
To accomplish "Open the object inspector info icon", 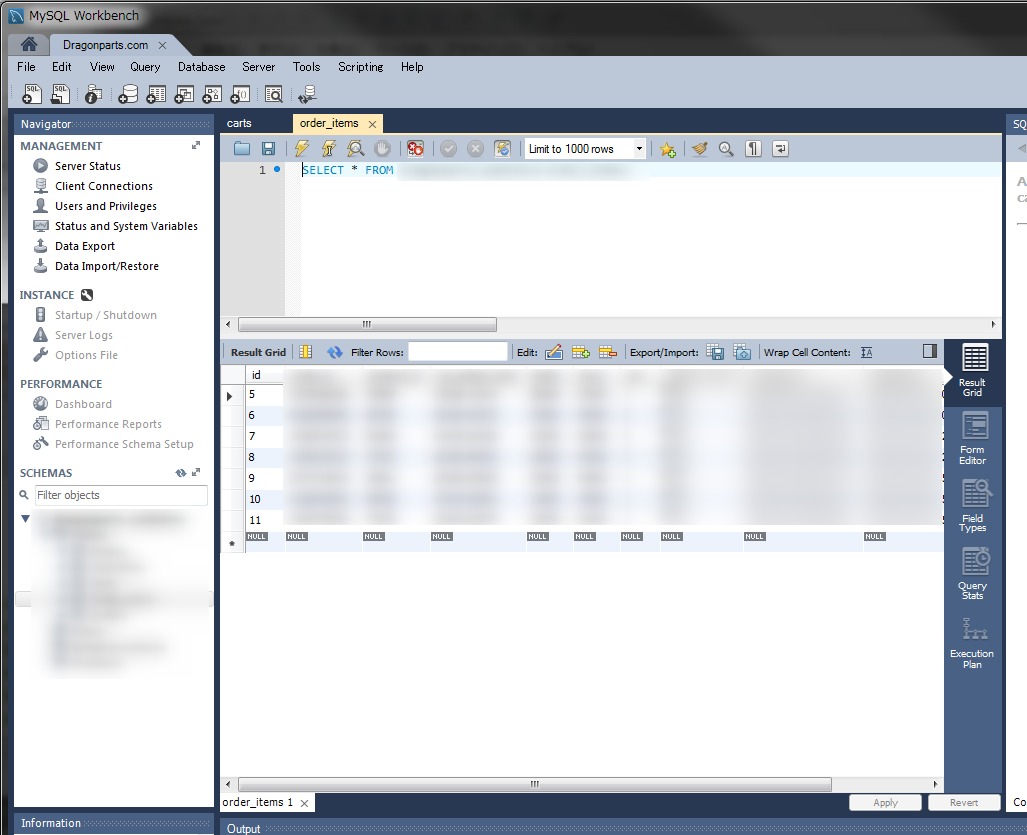I will (94, 94).
